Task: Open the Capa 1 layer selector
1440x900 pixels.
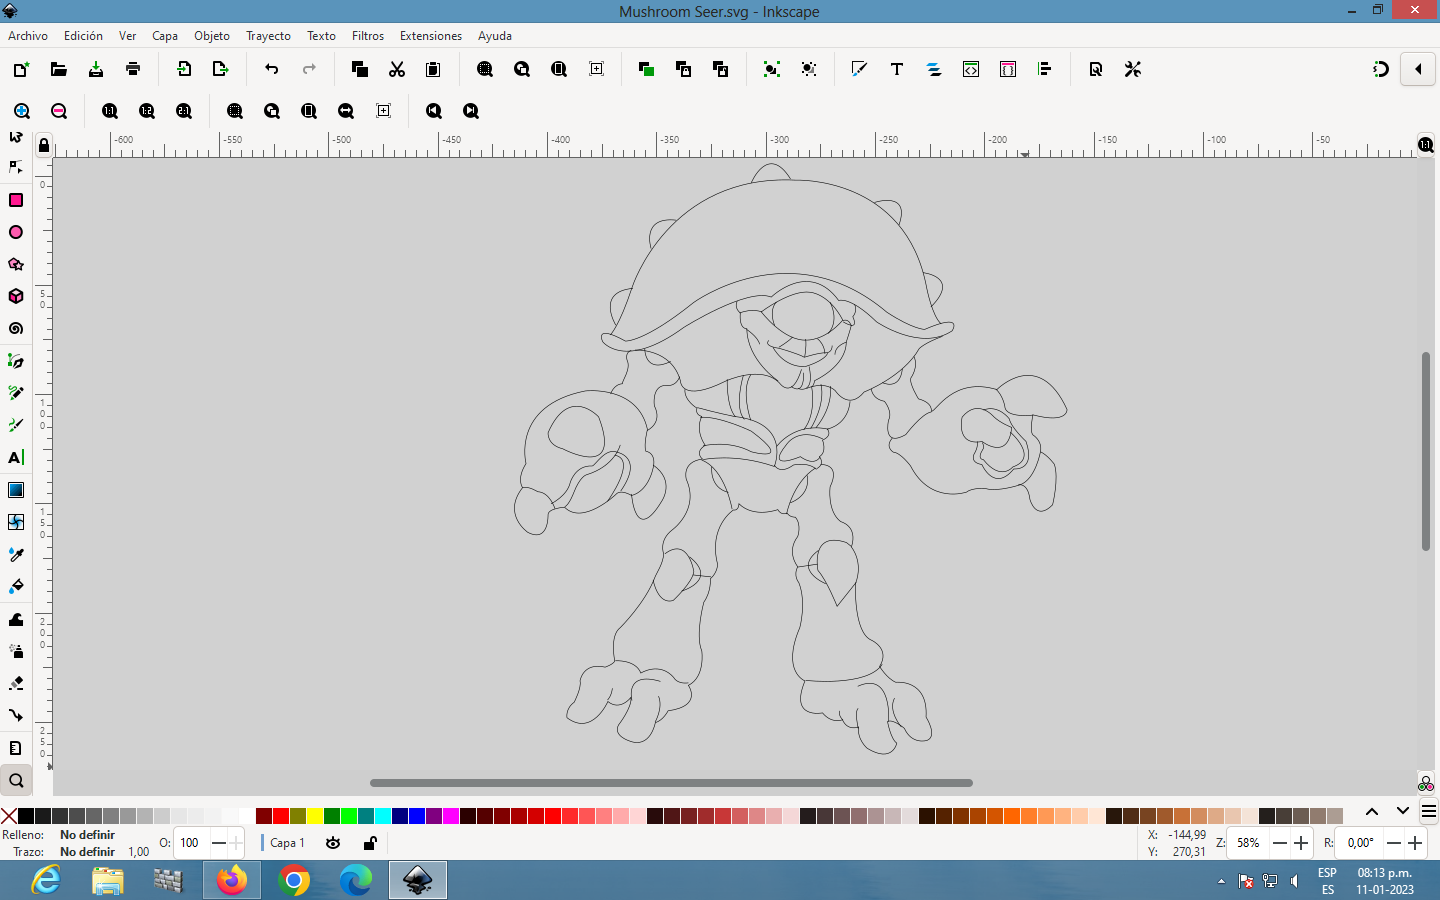Action: 287,843
